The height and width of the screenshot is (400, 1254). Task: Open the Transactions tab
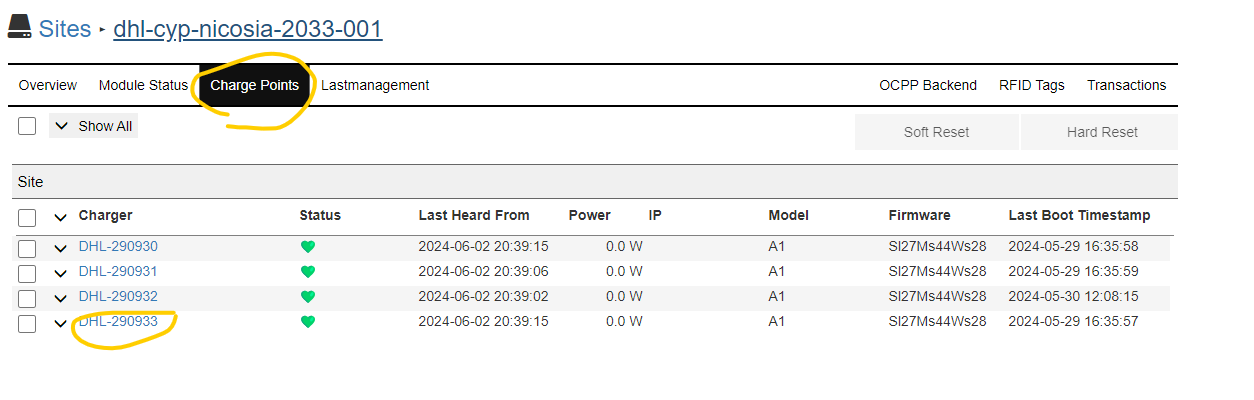(x=1127, y=85)
